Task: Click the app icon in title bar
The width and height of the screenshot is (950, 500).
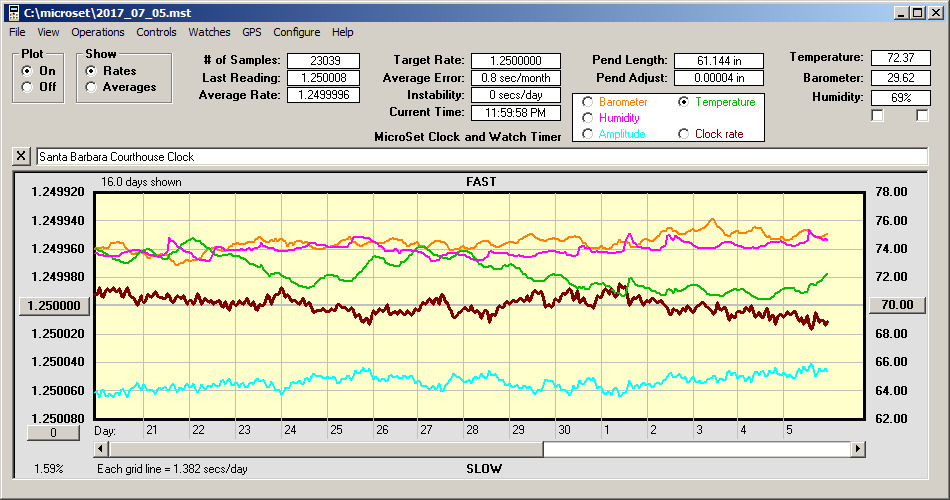Action: pos(12,12)
